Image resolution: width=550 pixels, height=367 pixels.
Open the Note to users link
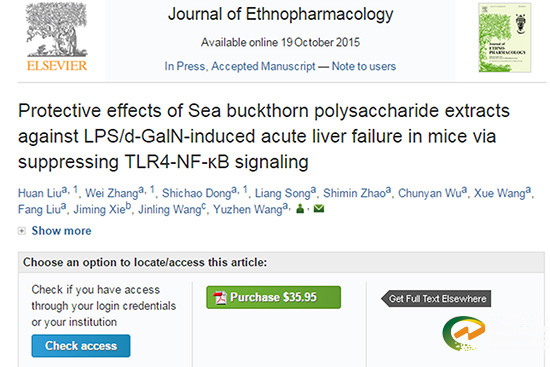point(364,66)
